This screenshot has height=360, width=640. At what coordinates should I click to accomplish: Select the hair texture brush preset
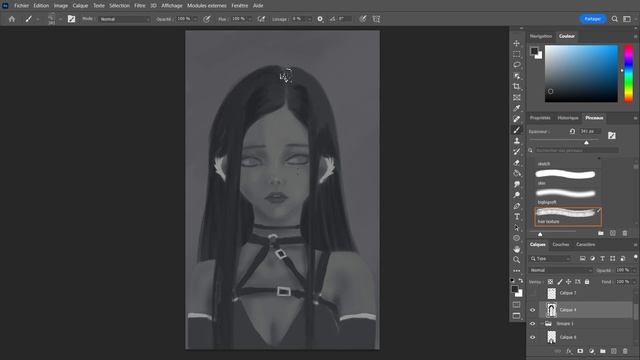(x=568, y=216)
